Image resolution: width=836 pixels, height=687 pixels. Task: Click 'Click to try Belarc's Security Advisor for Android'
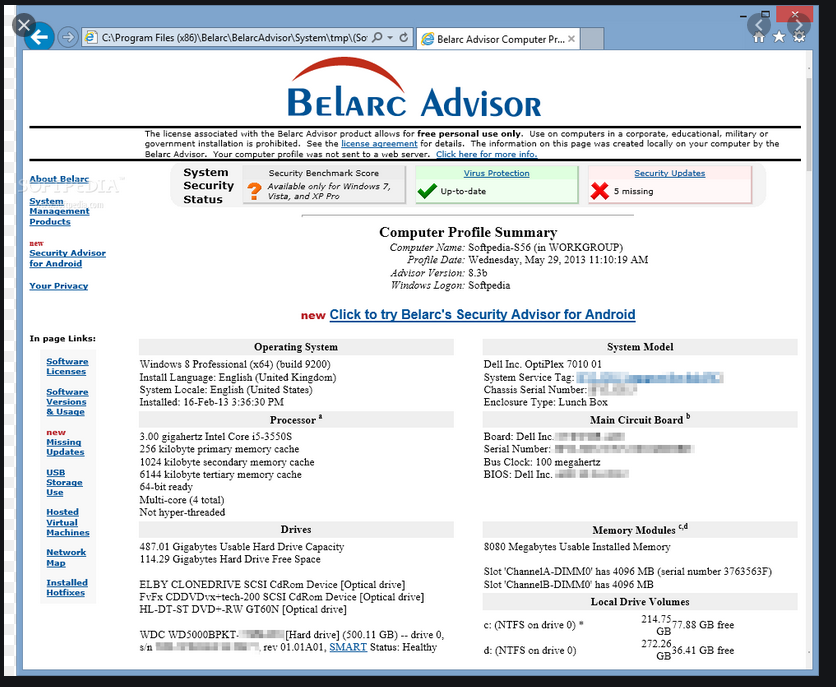point(482,314)
